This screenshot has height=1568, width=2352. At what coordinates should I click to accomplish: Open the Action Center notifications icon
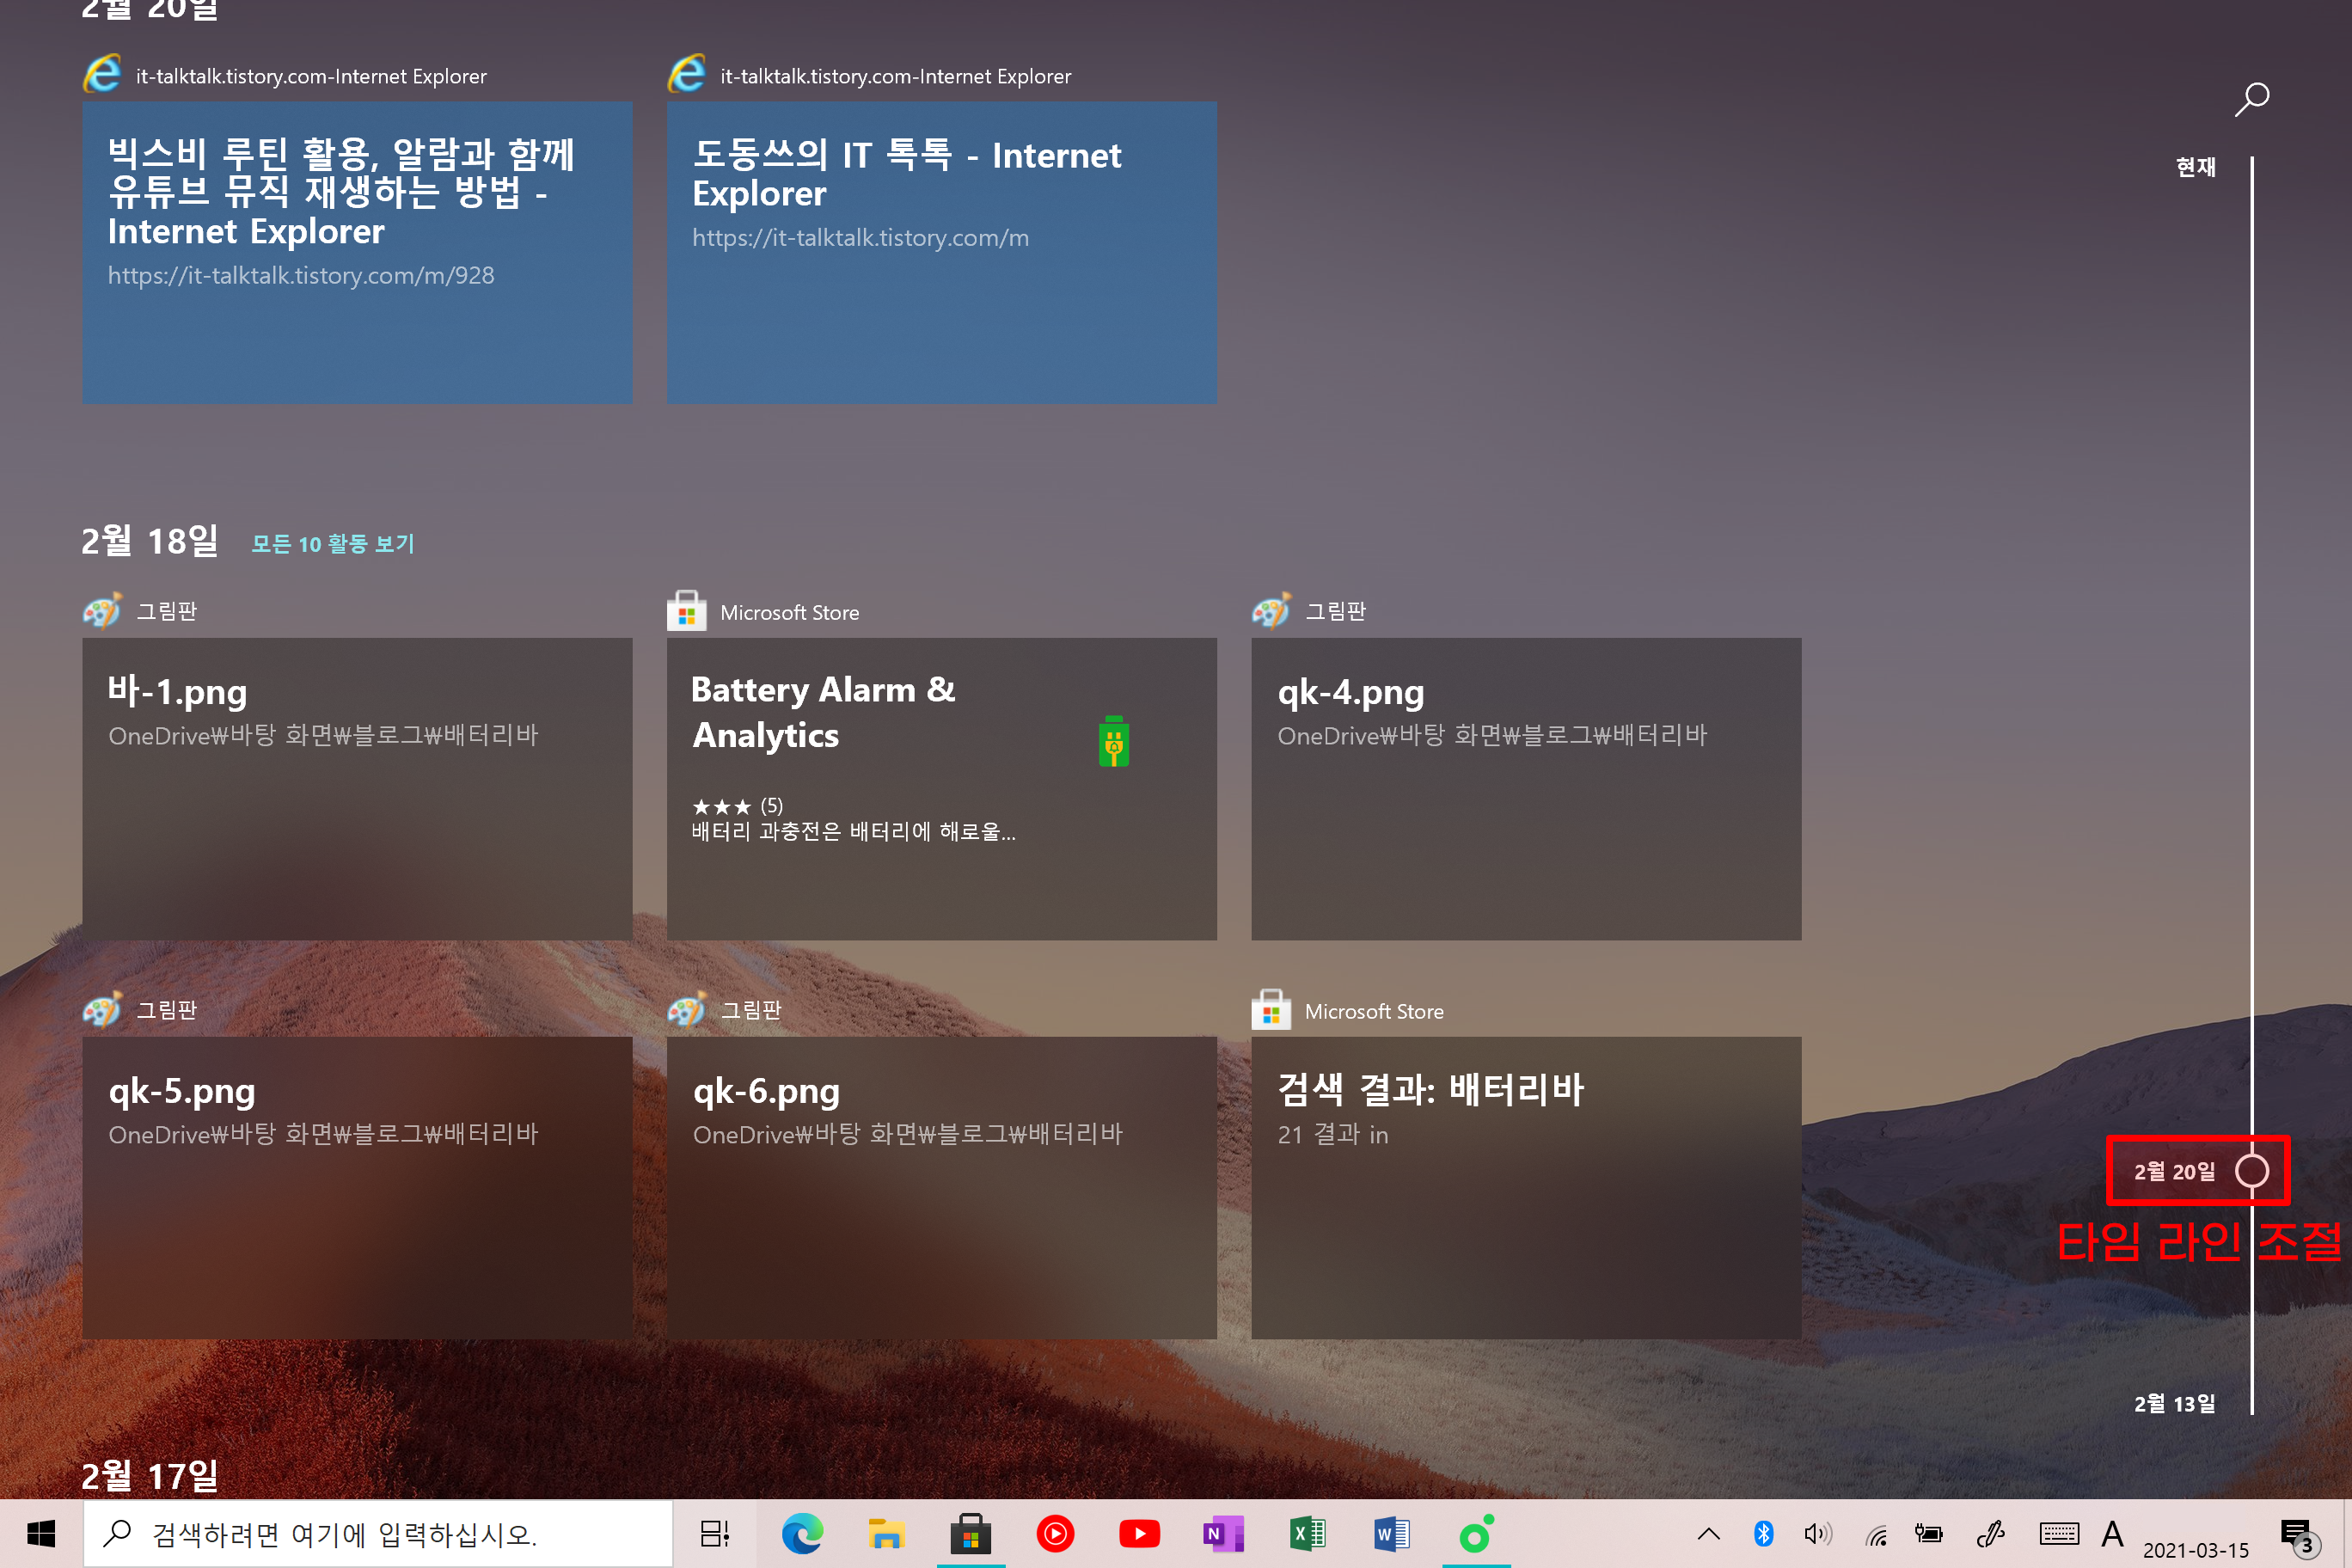[x=2296, y=1535]
